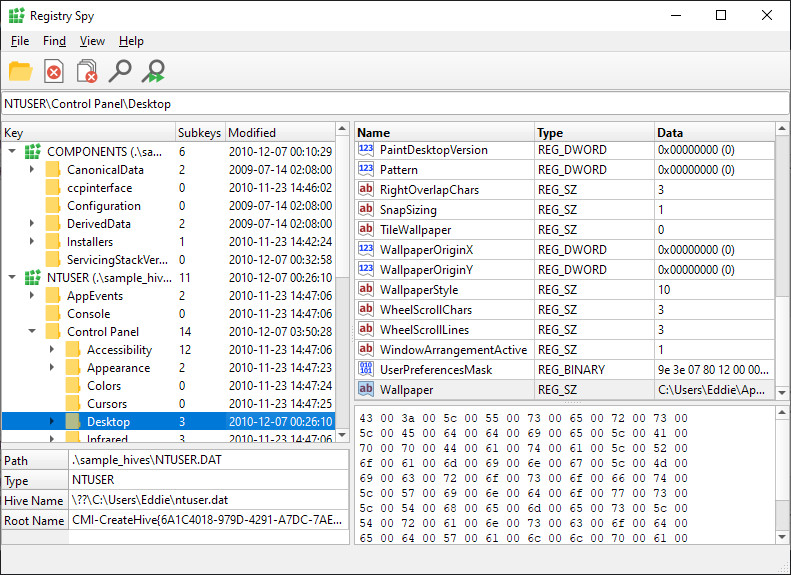This screenshot has width=791, height=575.
Task: Expand the Installers key
Action: coord(32,242)
